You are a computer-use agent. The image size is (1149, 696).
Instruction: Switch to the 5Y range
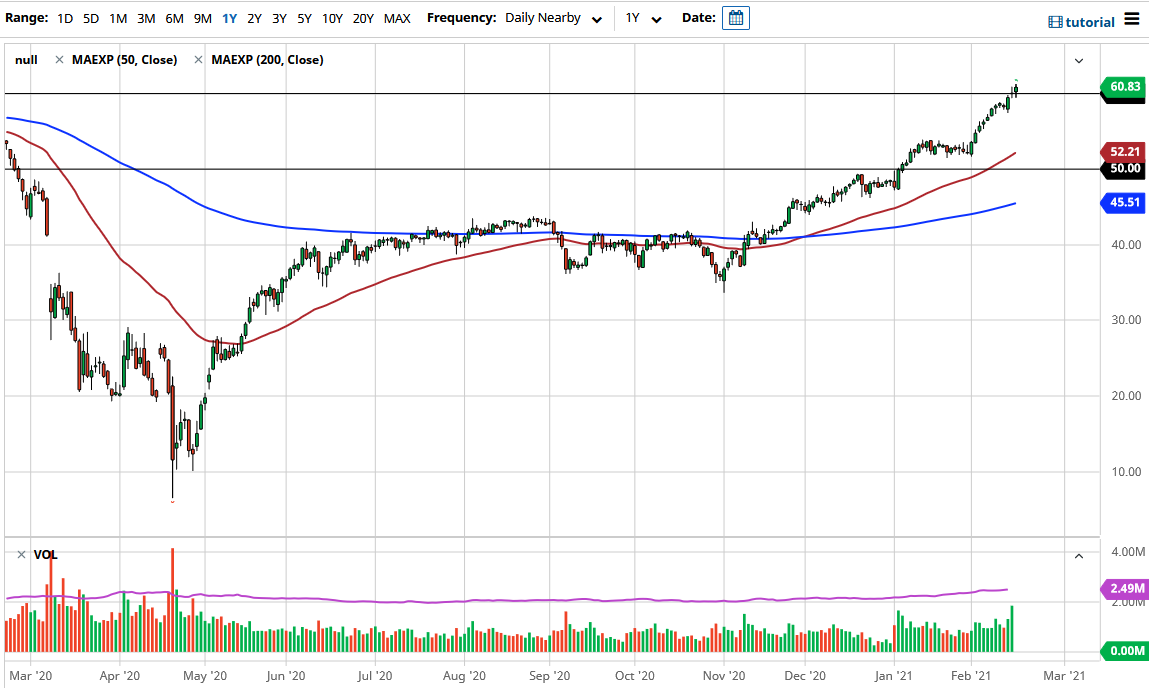(304, 18)
